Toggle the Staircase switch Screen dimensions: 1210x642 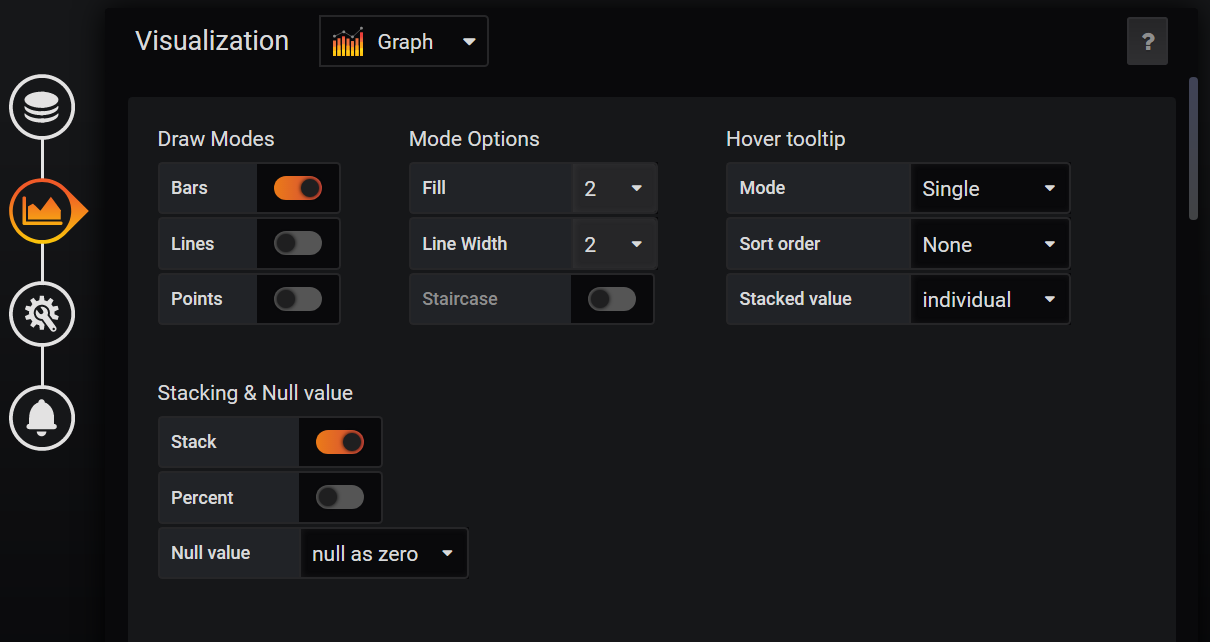(612, 299)
